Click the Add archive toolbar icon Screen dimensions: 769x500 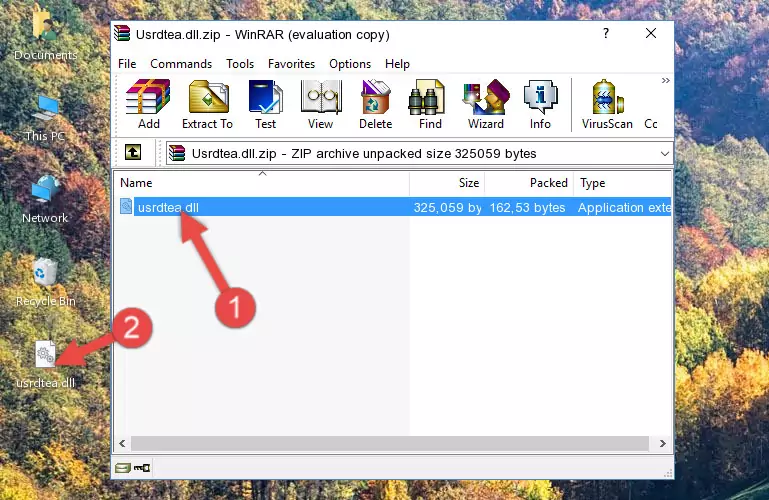(x=148, y=104)
